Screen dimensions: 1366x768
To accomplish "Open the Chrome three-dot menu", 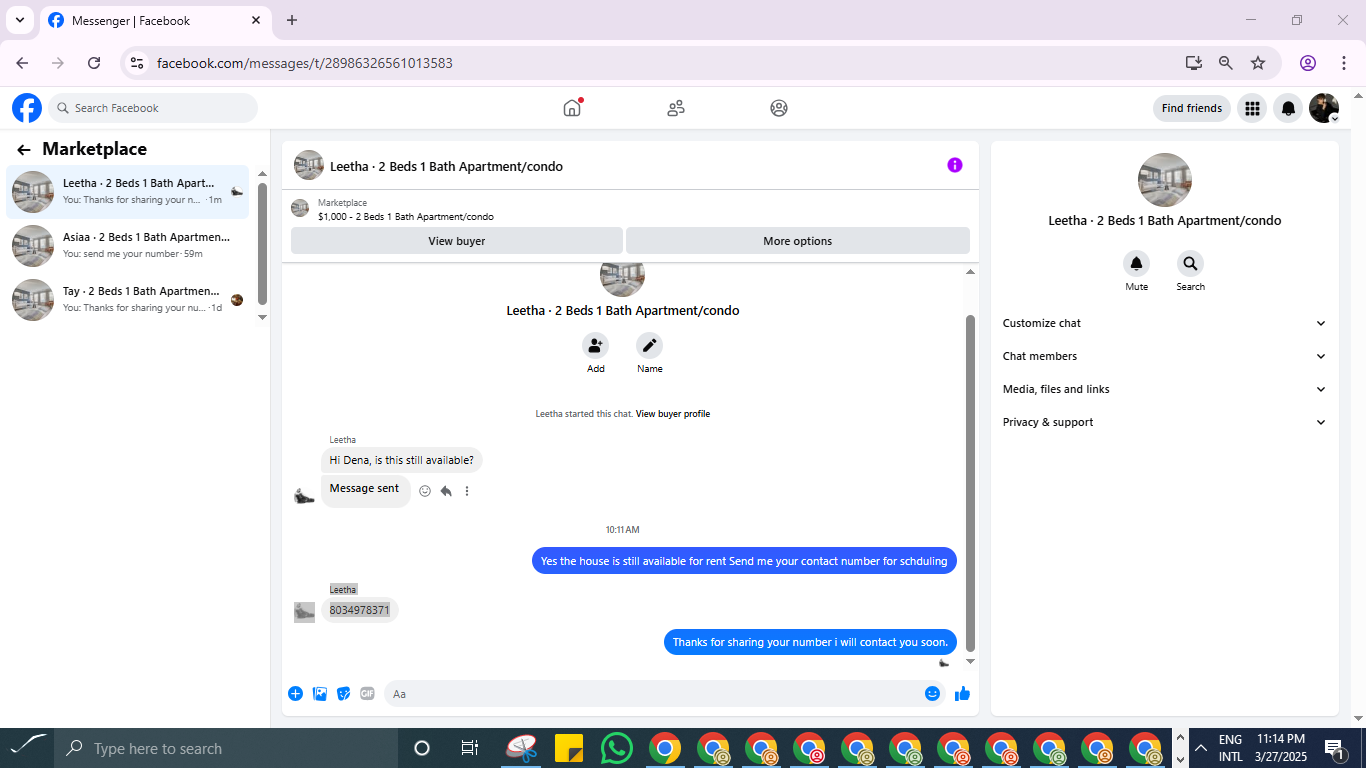I will pyautogui.click(x=1343, y=63).
